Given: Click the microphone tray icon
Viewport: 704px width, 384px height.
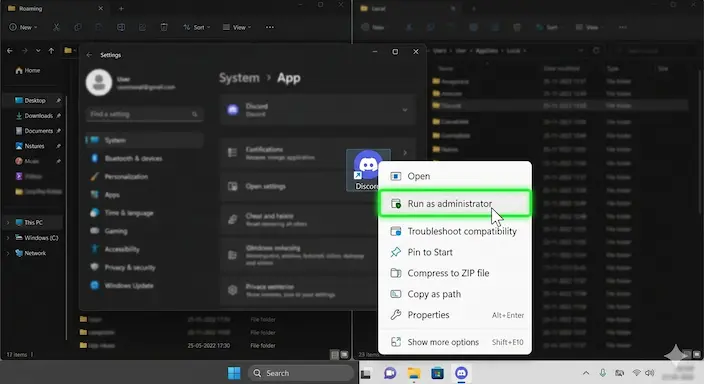Looking at the screenshot, I should click(x=603, y=373).
